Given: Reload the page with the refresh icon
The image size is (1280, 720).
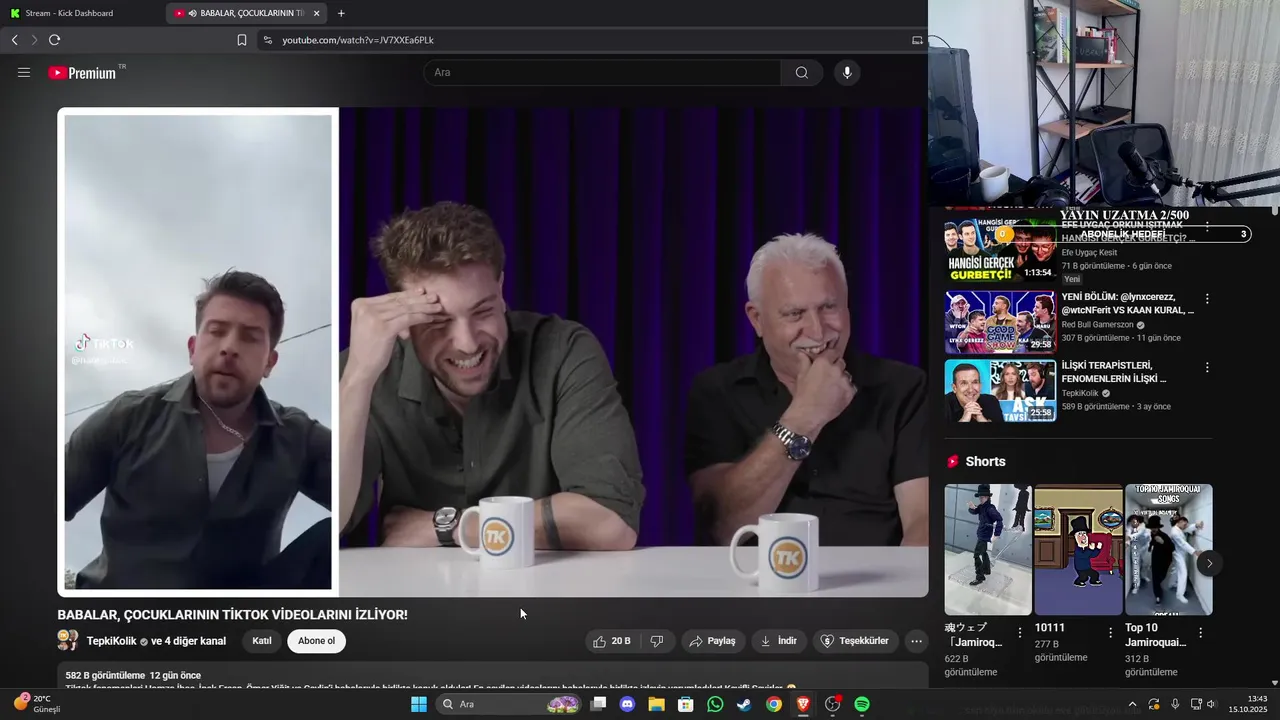Looking at the screenshot, I should 54,40.
